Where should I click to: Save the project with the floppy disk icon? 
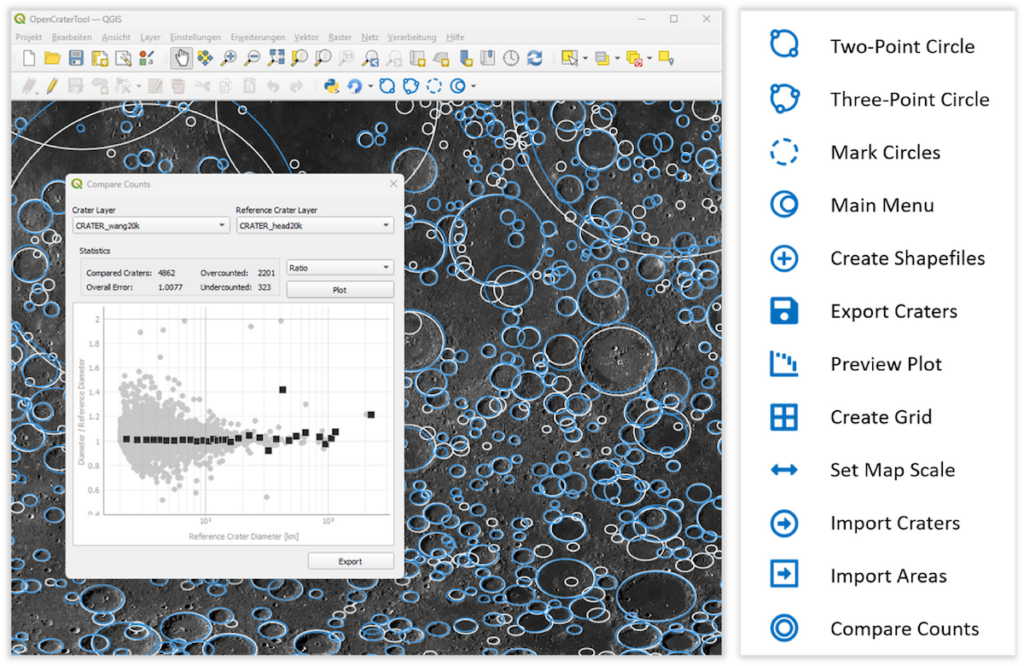76,58
